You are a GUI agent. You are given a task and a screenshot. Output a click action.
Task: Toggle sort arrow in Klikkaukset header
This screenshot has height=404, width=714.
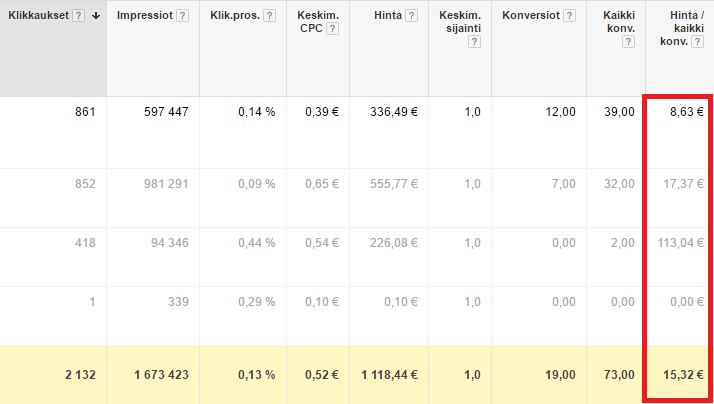pos(96,15)
